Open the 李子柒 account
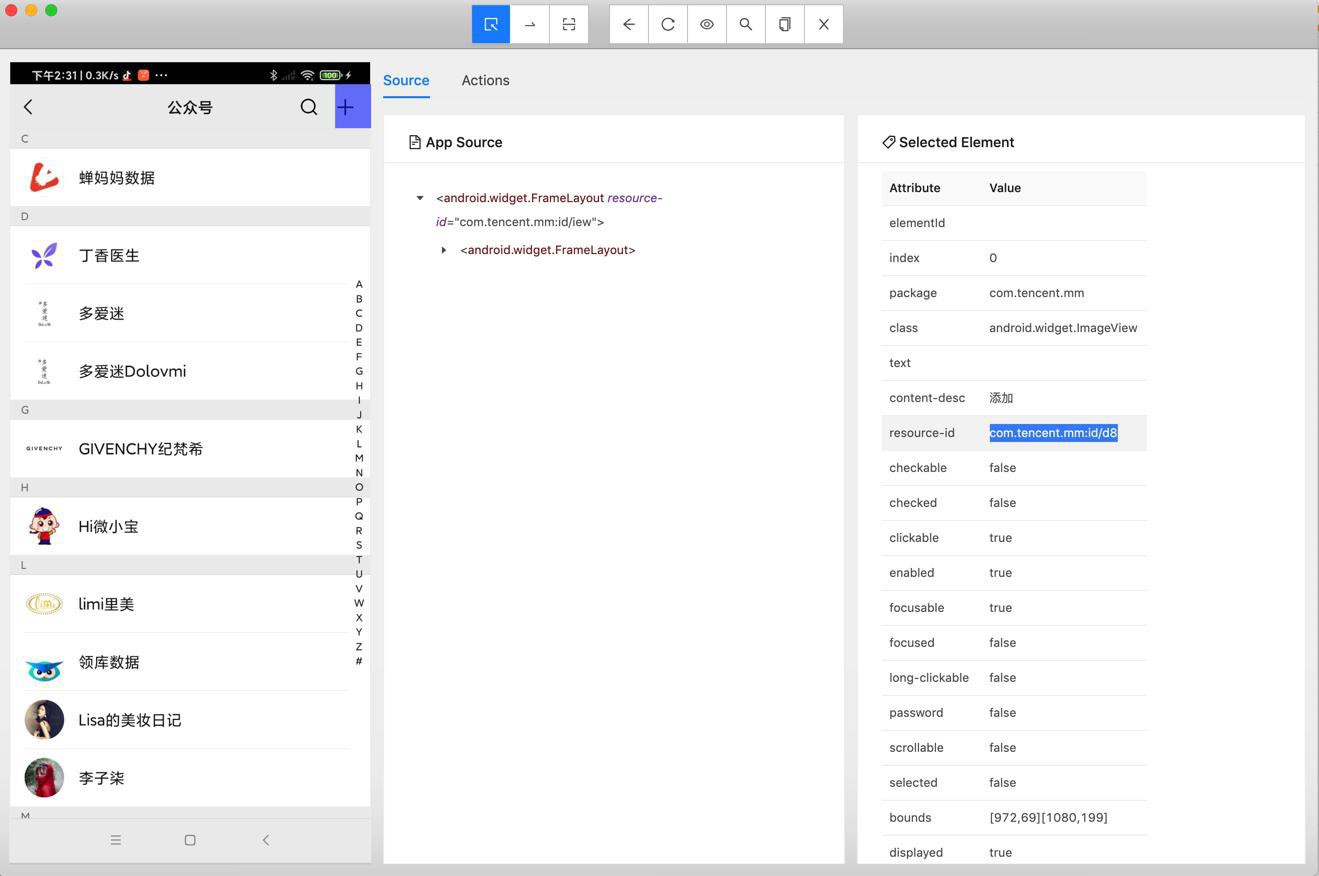 [x=190, y=778]
